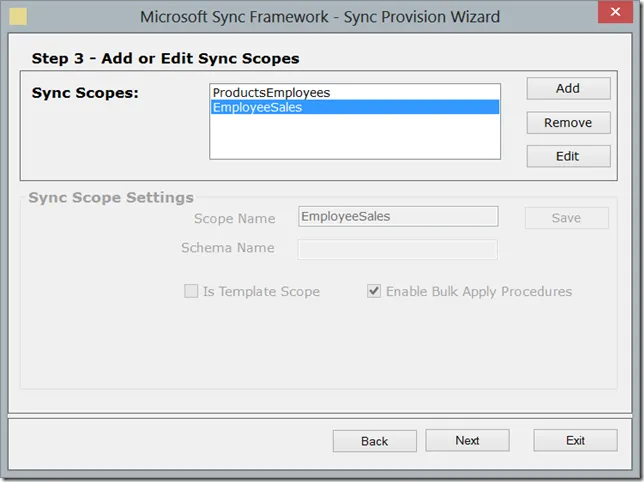Click the window title bar text
The image size is (644, 482).
pyautogui.click(x=320, y=17)
